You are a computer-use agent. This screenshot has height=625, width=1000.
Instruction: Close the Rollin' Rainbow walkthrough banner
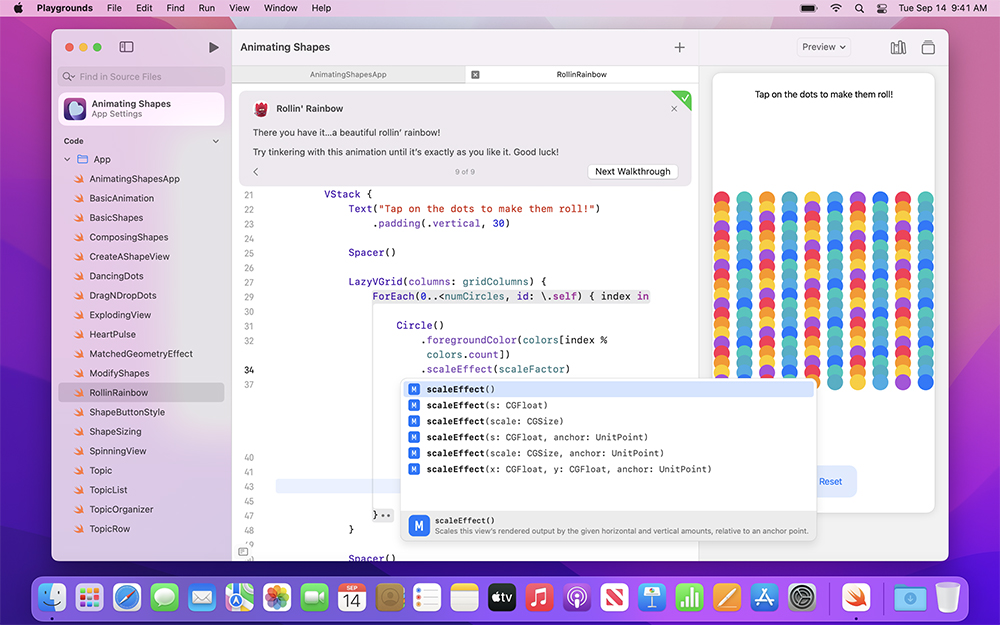[x=674, y=109]
